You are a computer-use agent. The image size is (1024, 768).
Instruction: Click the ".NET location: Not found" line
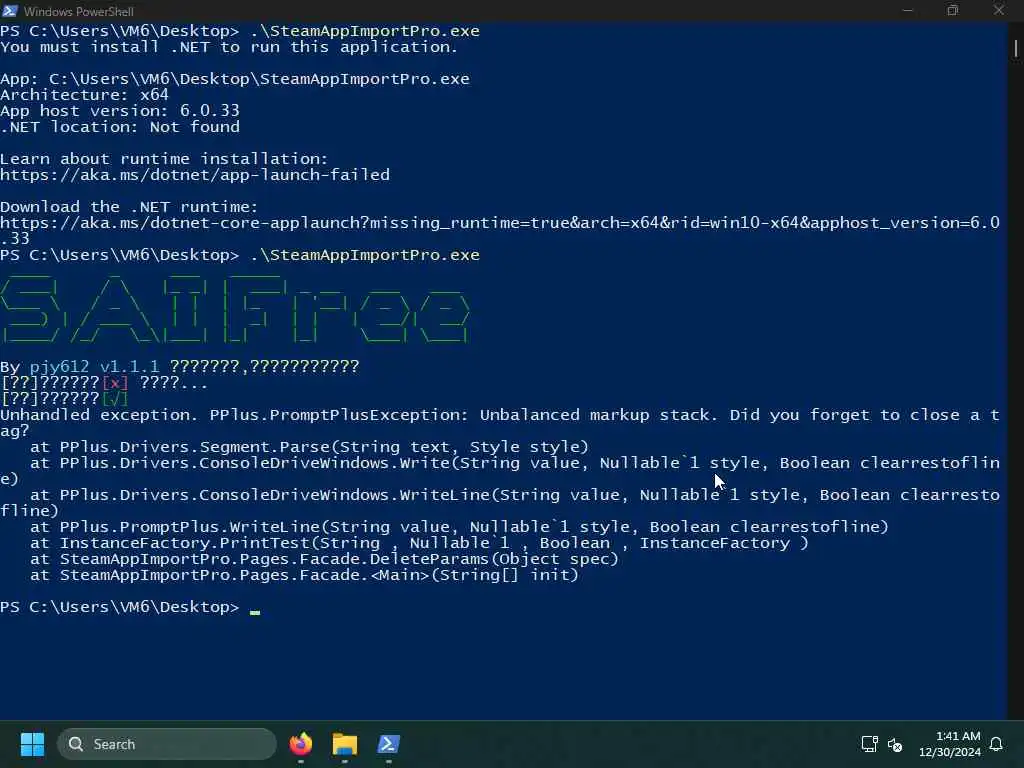[120, 127]
